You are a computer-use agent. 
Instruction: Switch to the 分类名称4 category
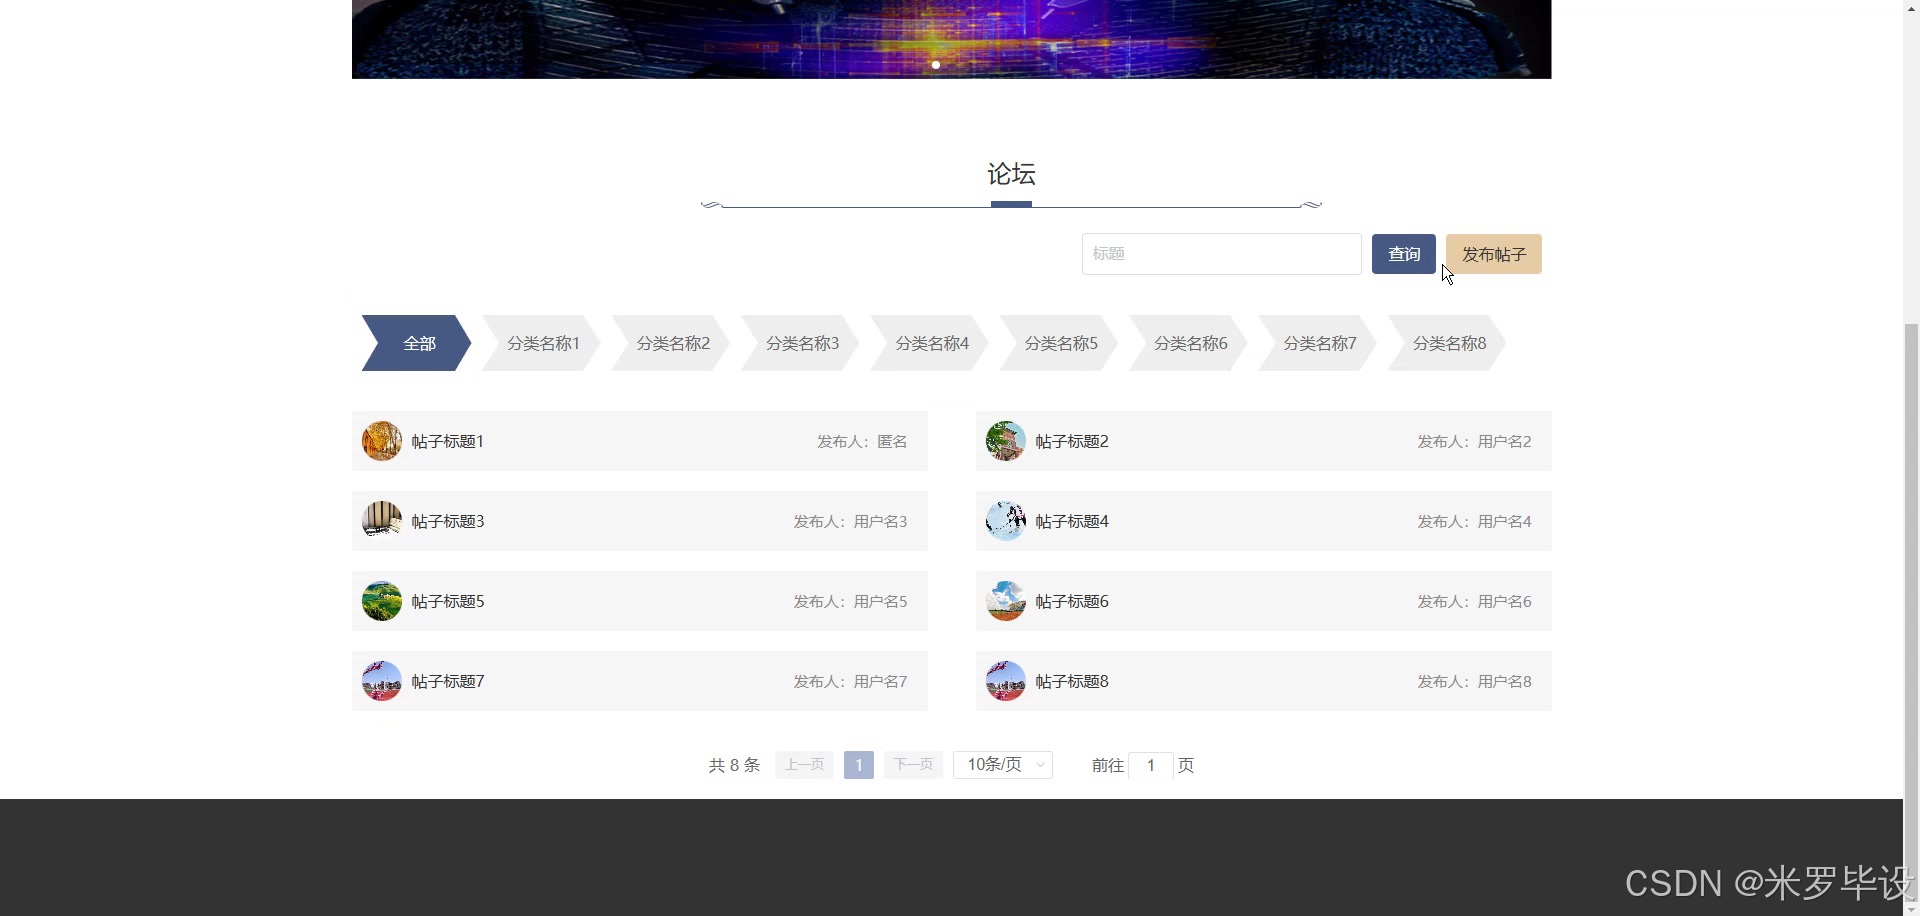click(930, 343)
